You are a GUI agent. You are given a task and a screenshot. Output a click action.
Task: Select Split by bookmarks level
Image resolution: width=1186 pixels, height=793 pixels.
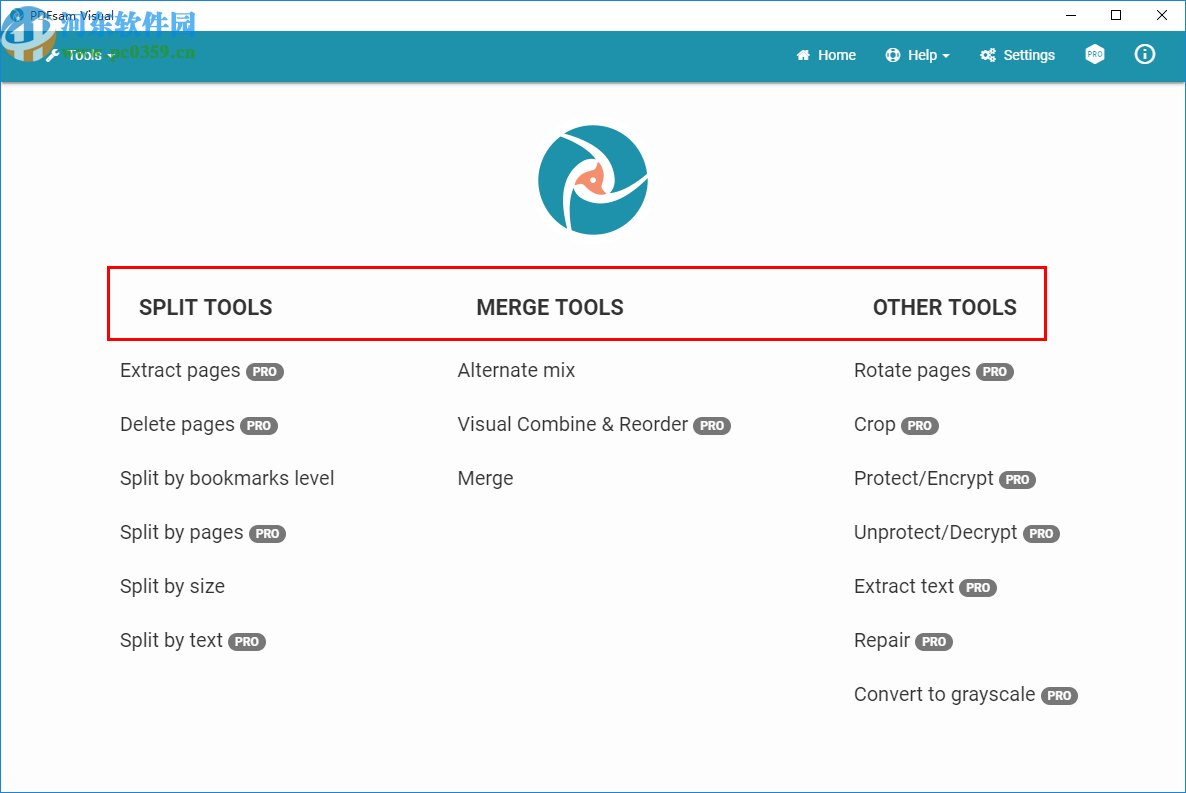pos(227,478)
